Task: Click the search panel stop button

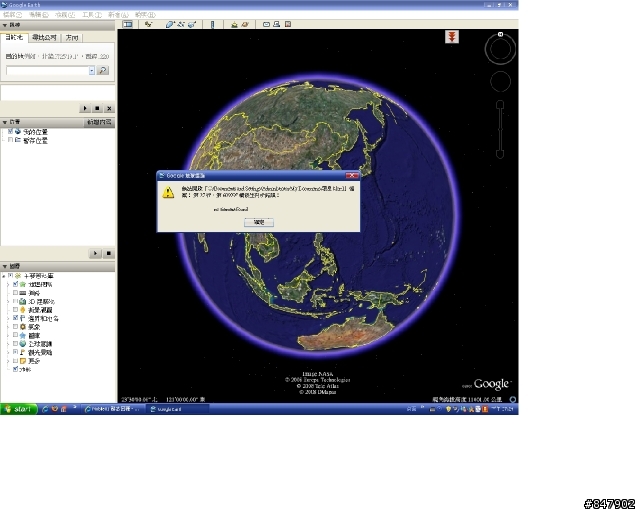Action: [97, 108]
